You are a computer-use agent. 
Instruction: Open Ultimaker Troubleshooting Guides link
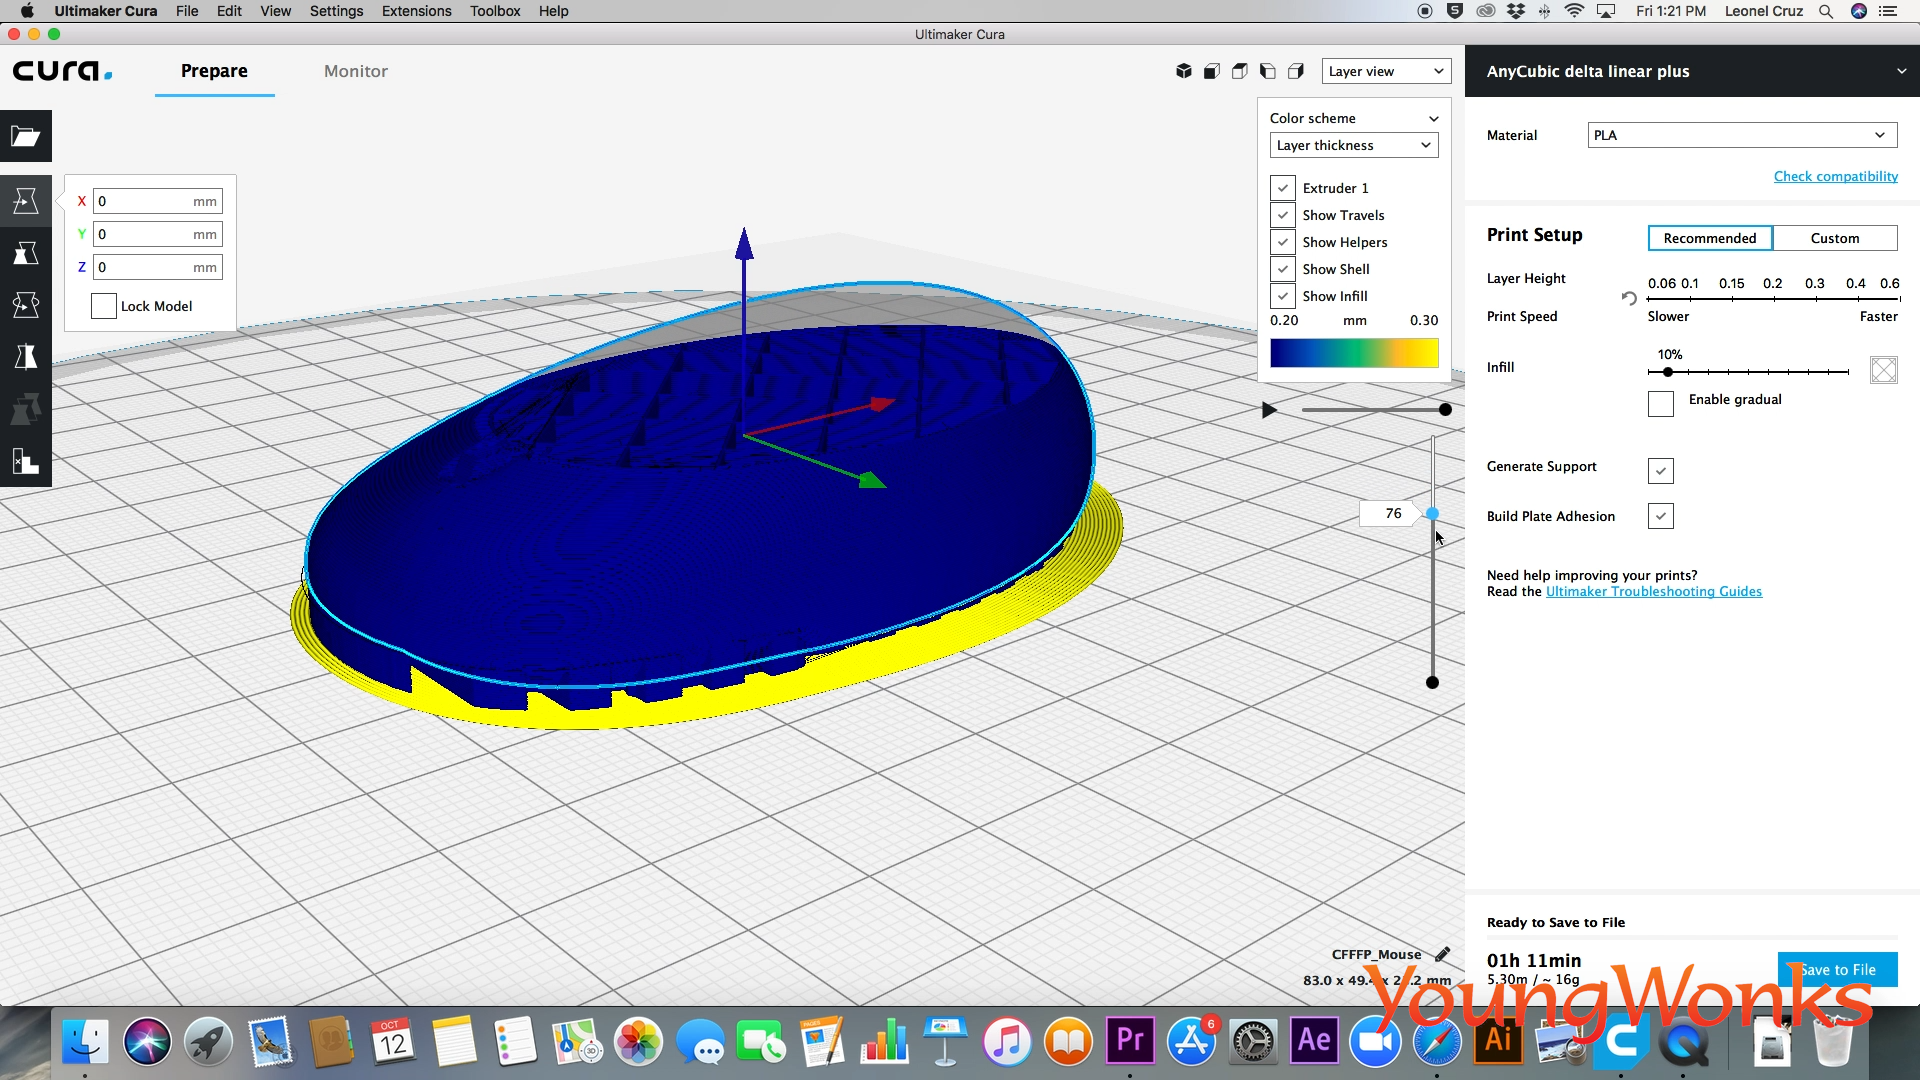pos(1654,591)
